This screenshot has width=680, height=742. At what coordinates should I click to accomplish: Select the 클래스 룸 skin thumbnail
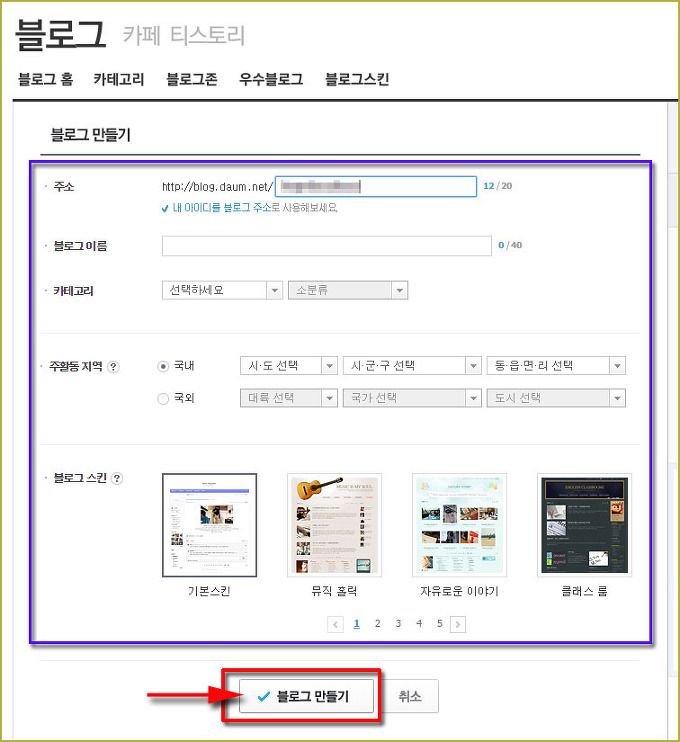click(x=584, y=525)
